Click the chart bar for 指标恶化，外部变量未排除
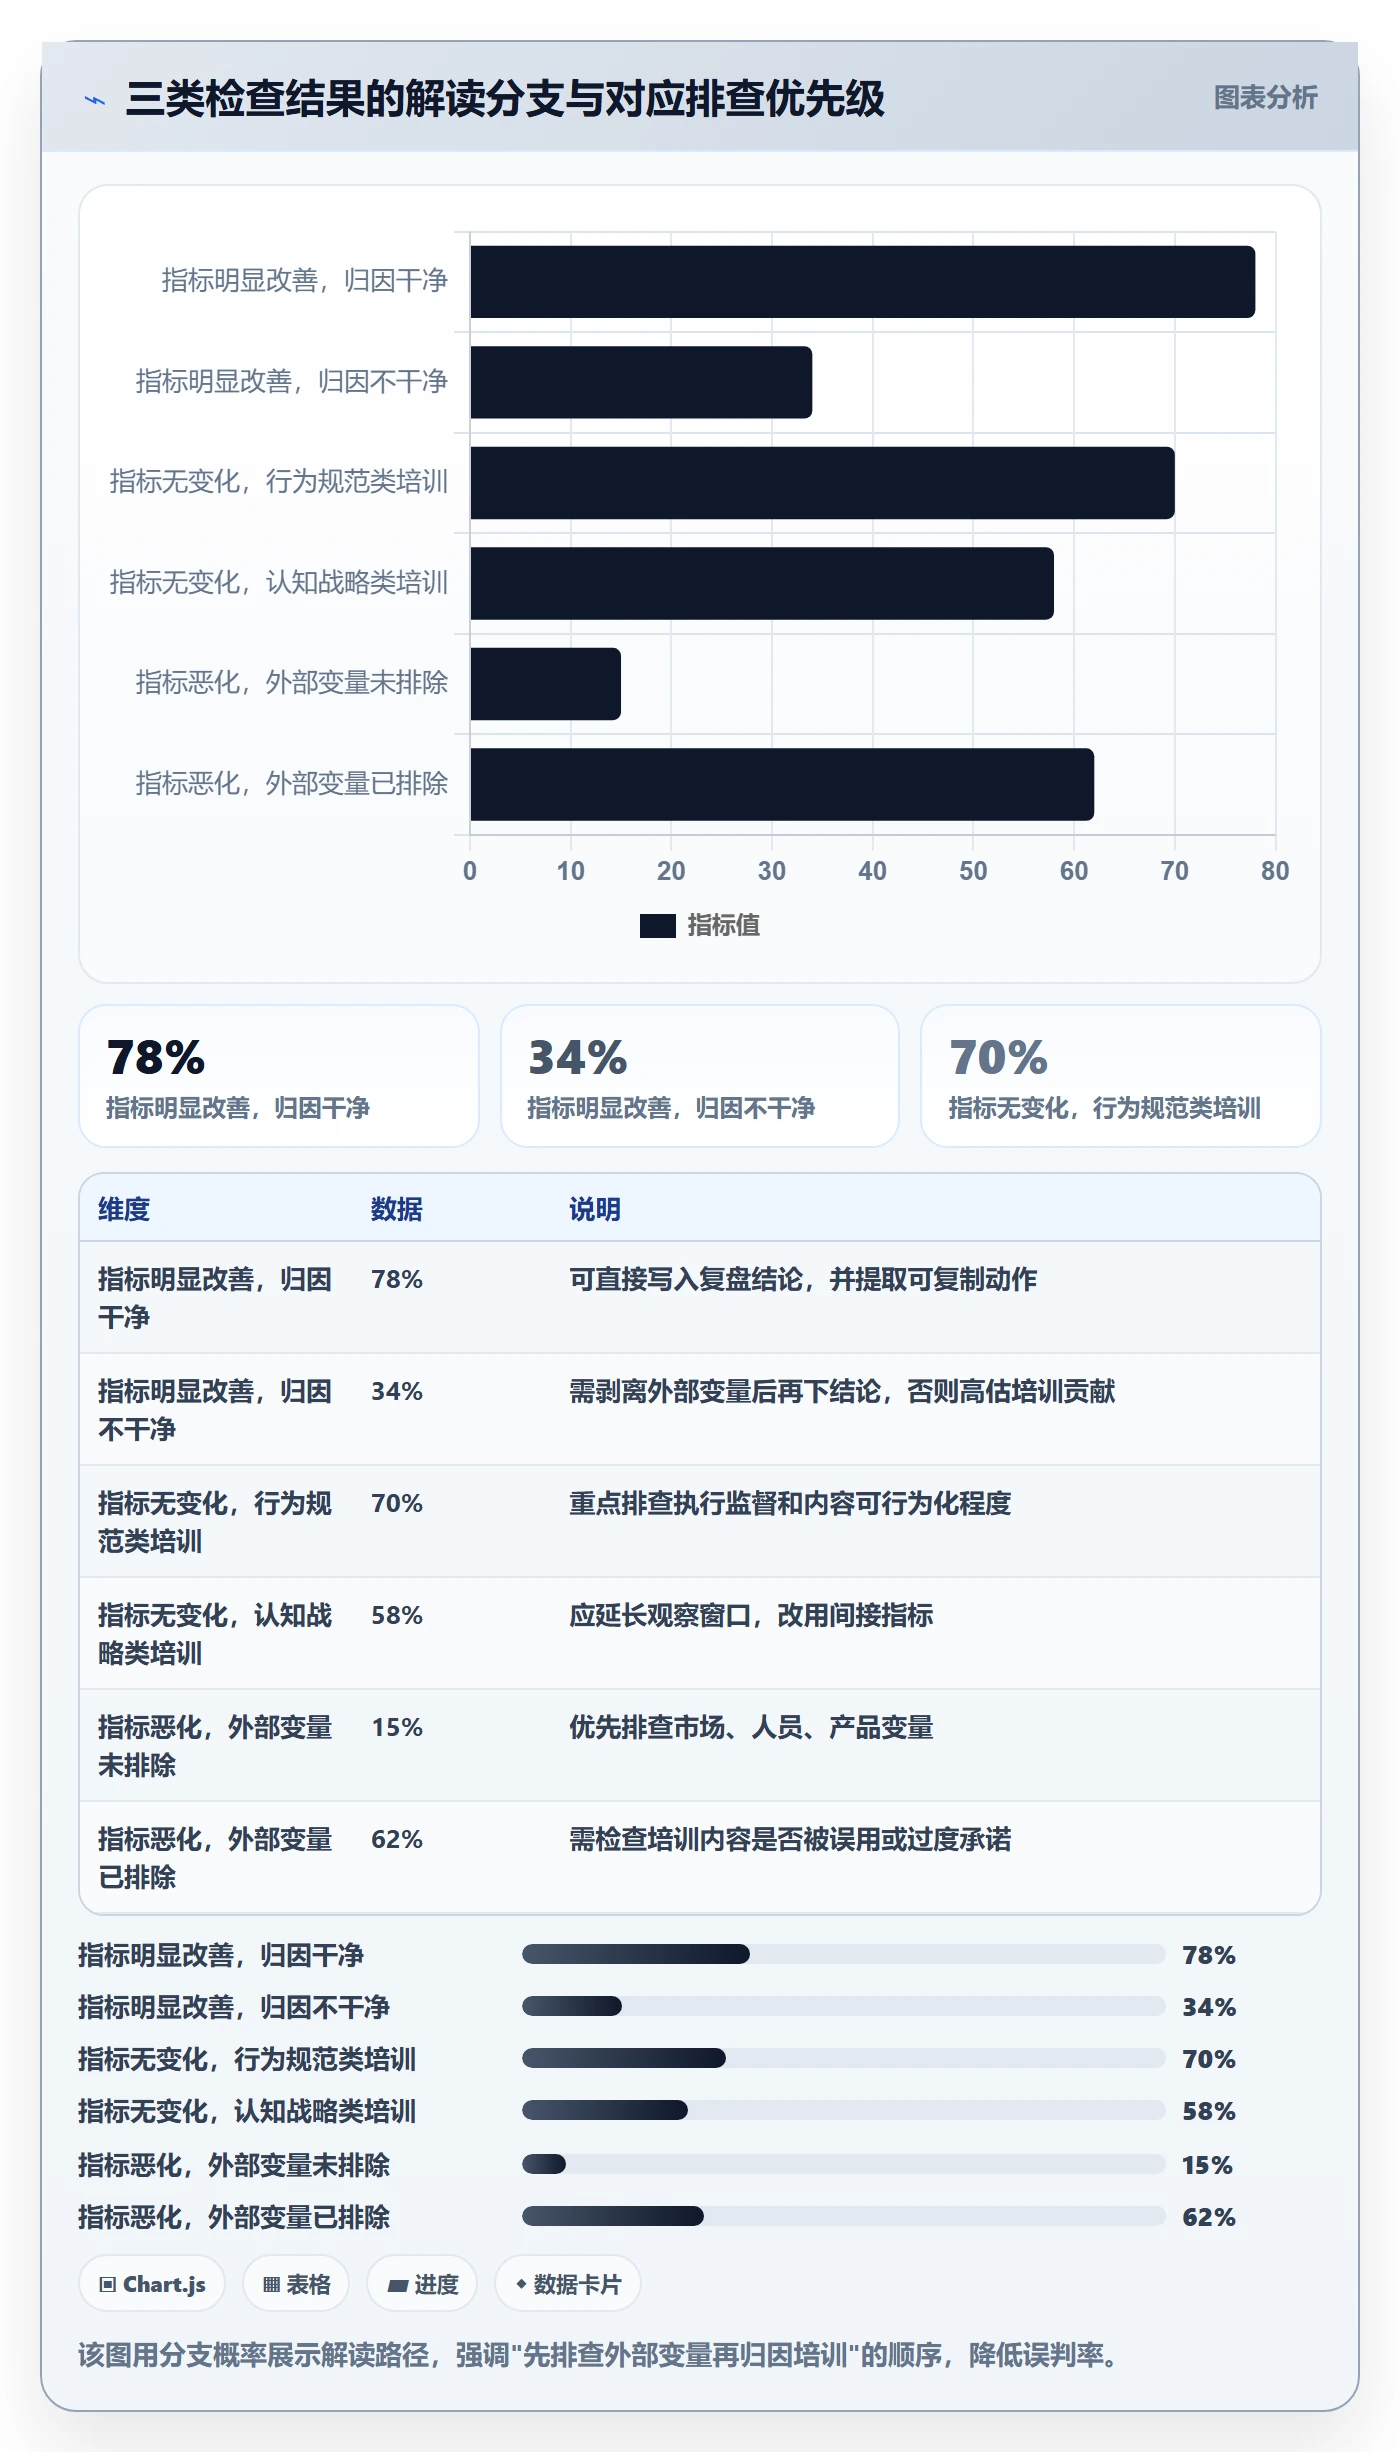1400x2452 pixels. pos(545,684)
